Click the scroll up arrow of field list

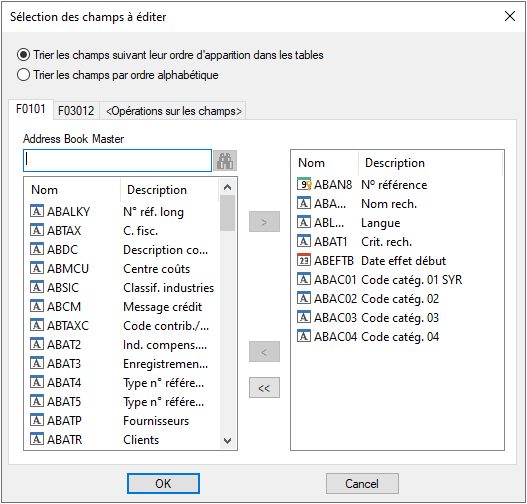point(228,187)
